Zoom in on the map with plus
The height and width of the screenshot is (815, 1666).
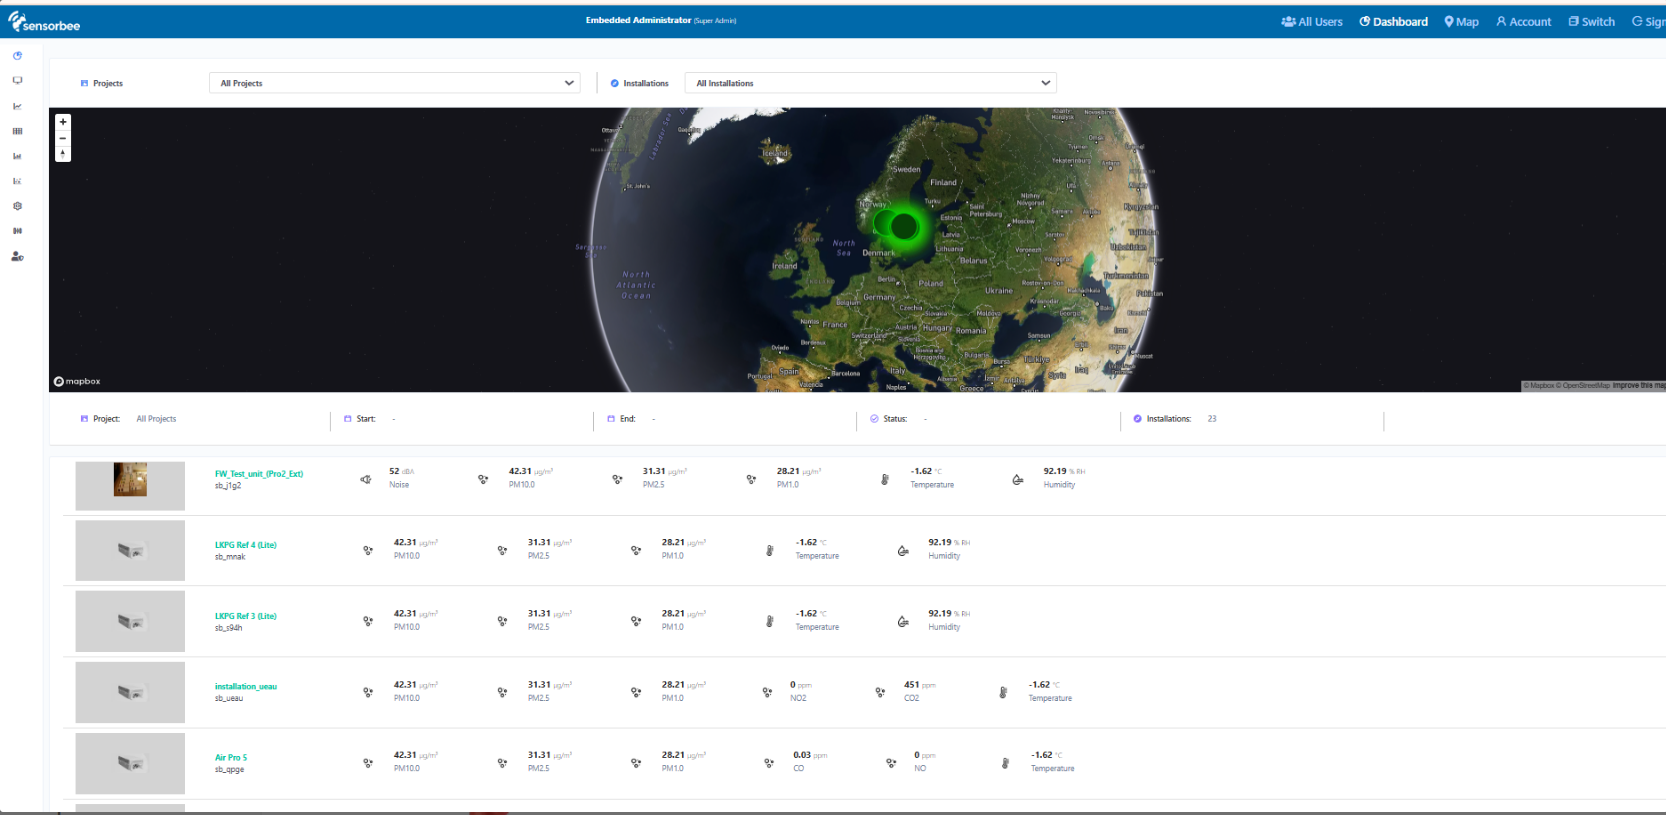tap(63, 122)
